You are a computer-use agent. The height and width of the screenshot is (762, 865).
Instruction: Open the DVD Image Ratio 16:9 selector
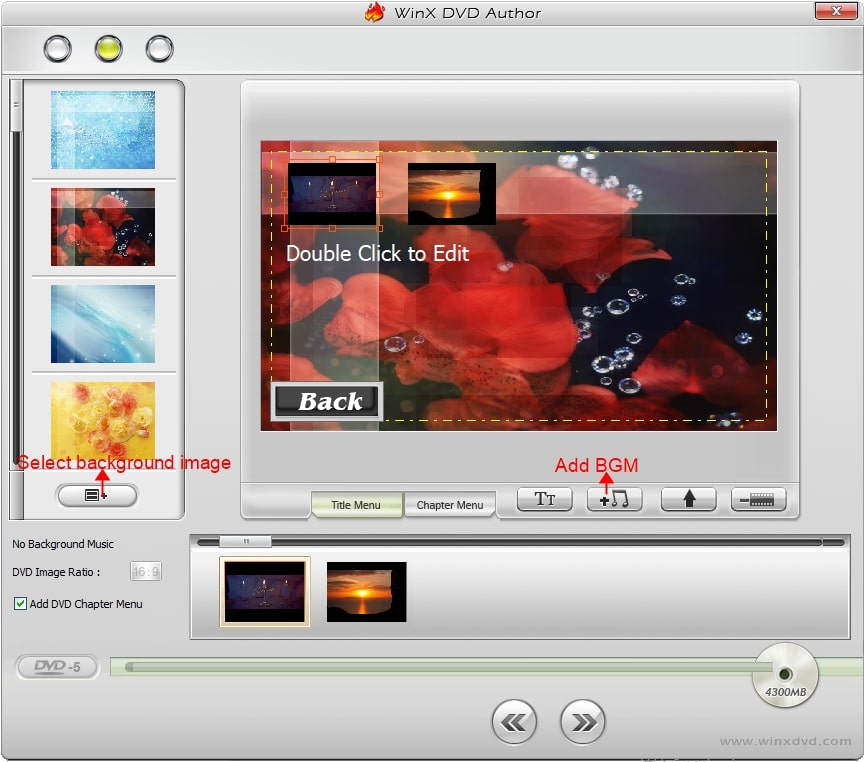[x=146, y=572]
